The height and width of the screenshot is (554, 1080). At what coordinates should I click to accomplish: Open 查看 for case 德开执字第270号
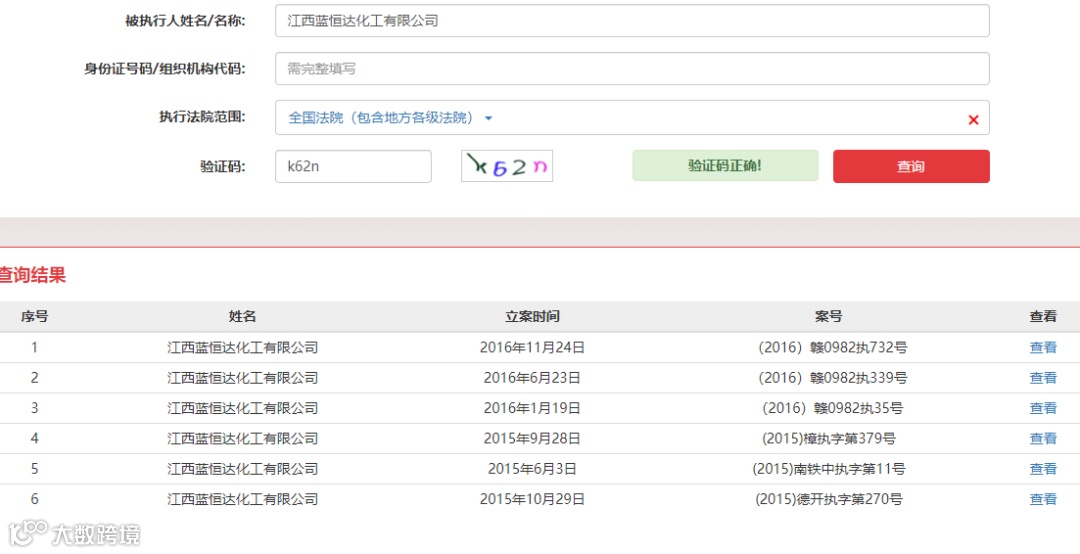point(1042,499)
